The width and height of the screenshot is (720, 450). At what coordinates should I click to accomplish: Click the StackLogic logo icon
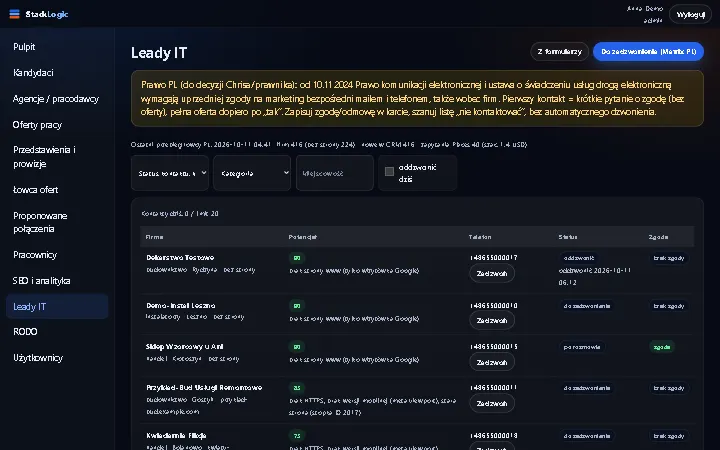point(14,14)
